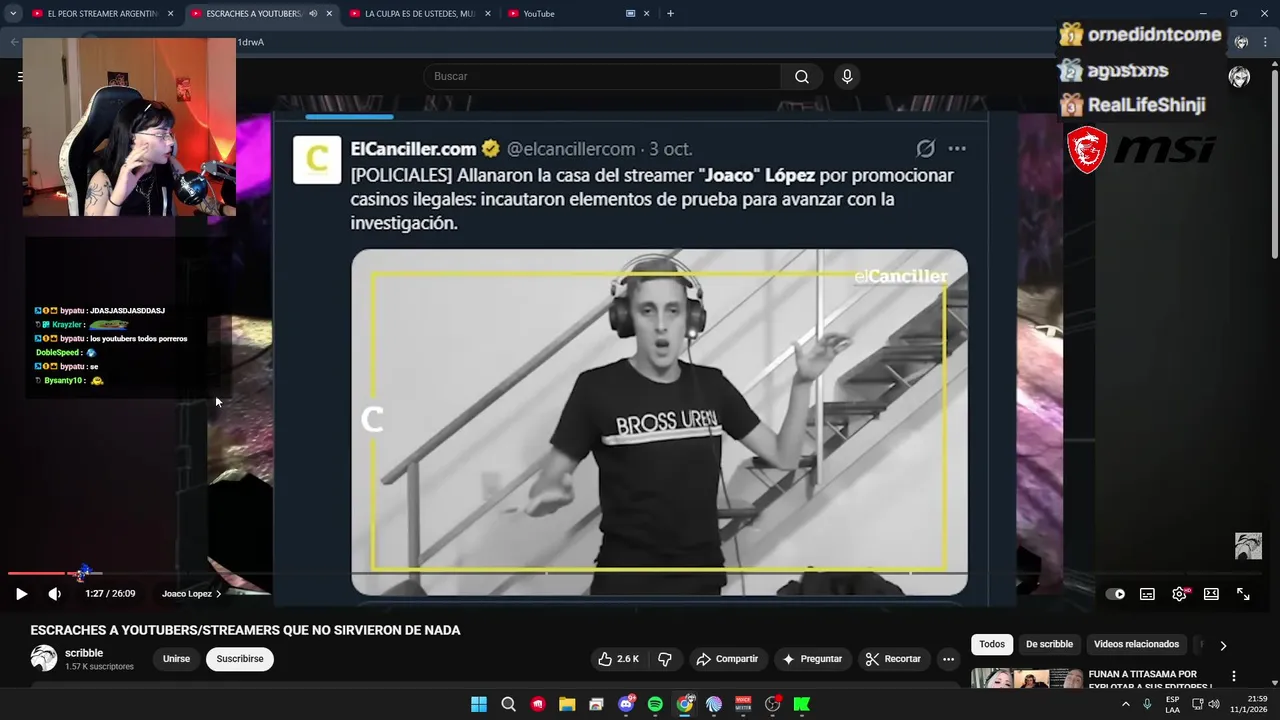Open the Voice Meeter taskbar icon
Screen dimensions: 1280x720
click(x=743, y=704)
